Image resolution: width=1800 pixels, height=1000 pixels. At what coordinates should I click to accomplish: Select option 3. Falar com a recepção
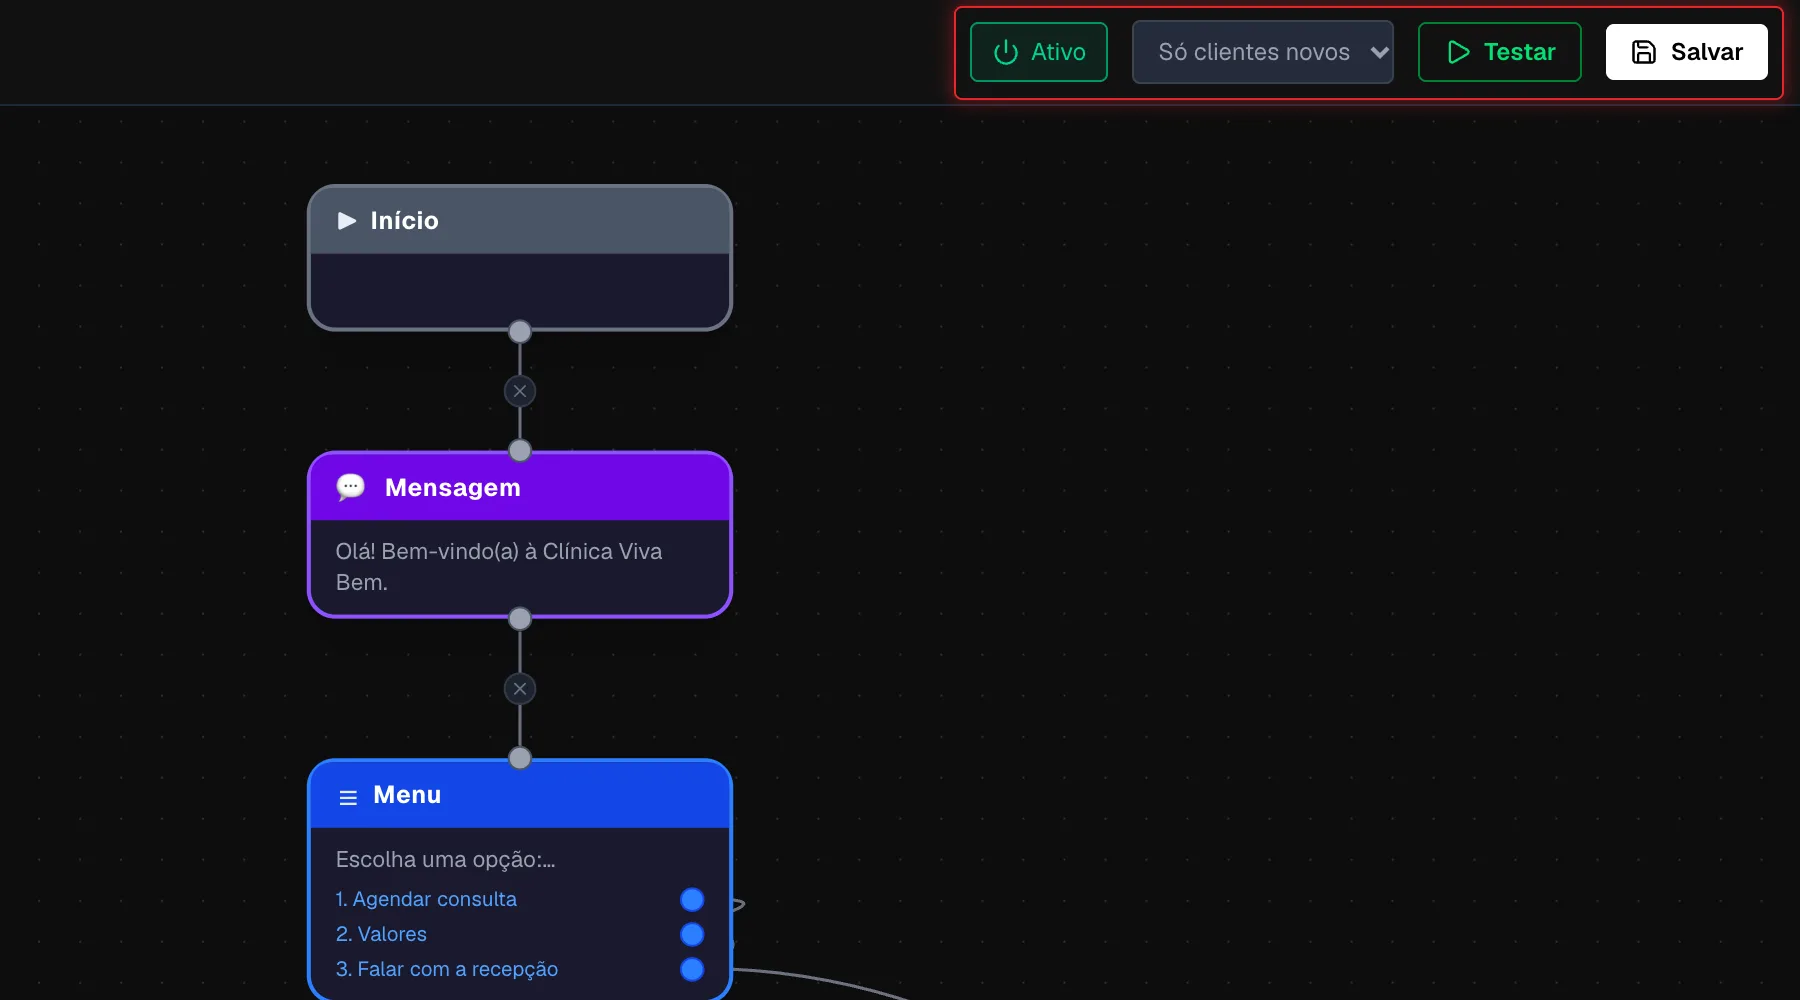pos(447,969)
